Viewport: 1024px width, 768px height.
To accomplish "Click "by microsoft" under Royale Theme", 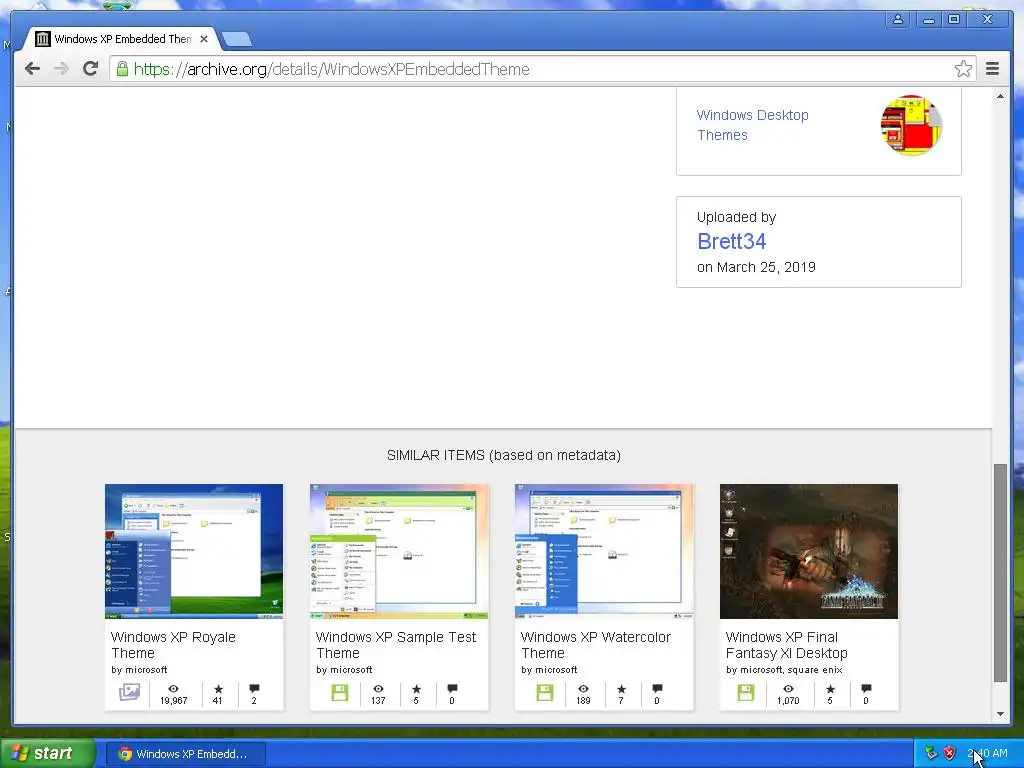I will click(139, 670).
